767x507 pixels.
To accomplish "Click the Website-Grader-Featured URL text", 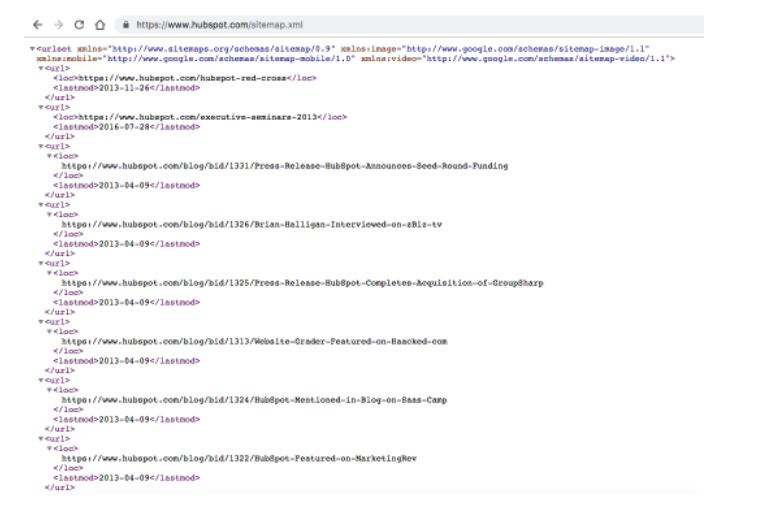I will [254, 342].
